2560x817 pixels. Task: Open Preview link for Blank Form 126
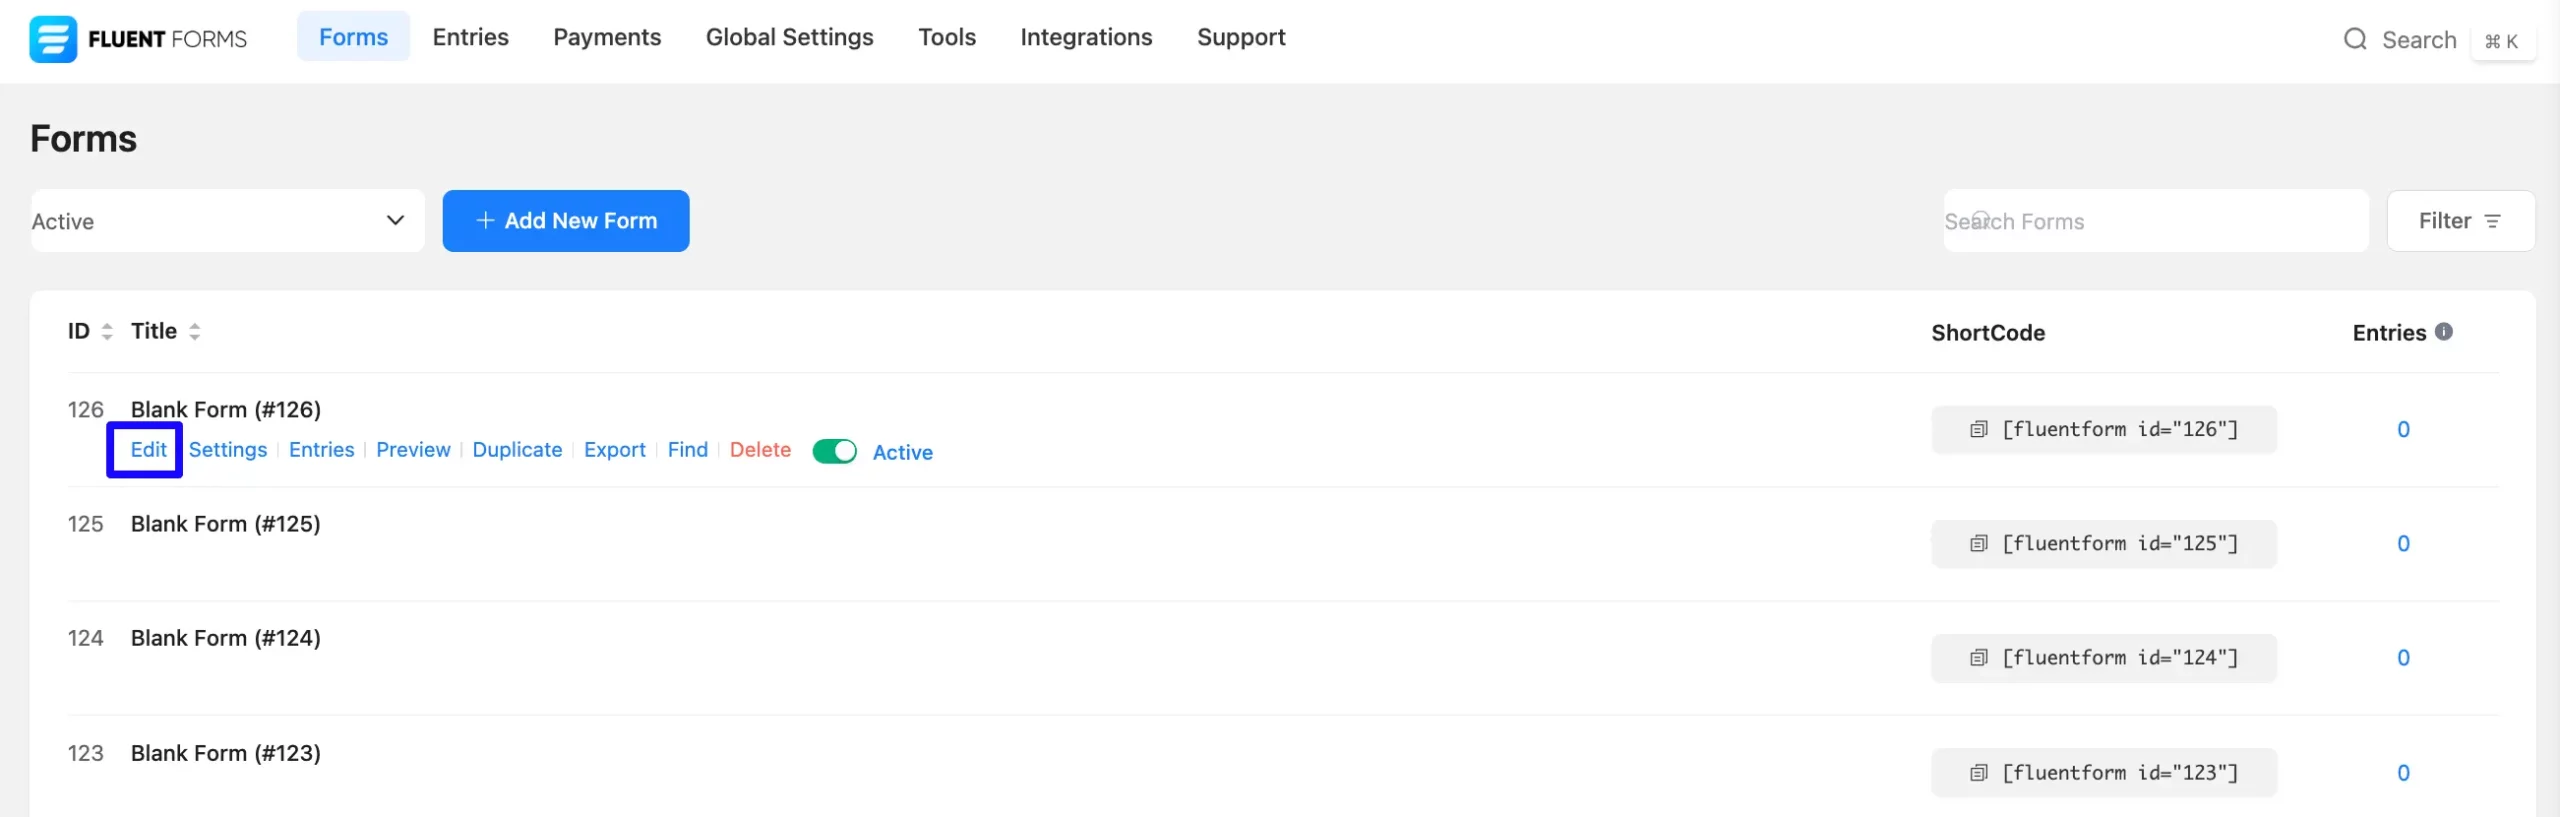(x=413, y=450)
